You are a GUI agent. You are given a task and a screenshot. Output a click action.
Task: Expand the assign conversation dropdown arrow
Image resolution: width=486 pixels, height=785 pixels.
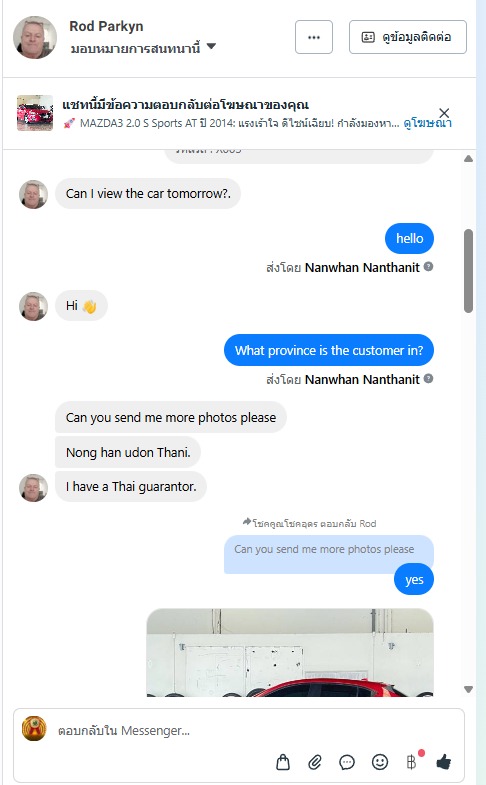211,46
